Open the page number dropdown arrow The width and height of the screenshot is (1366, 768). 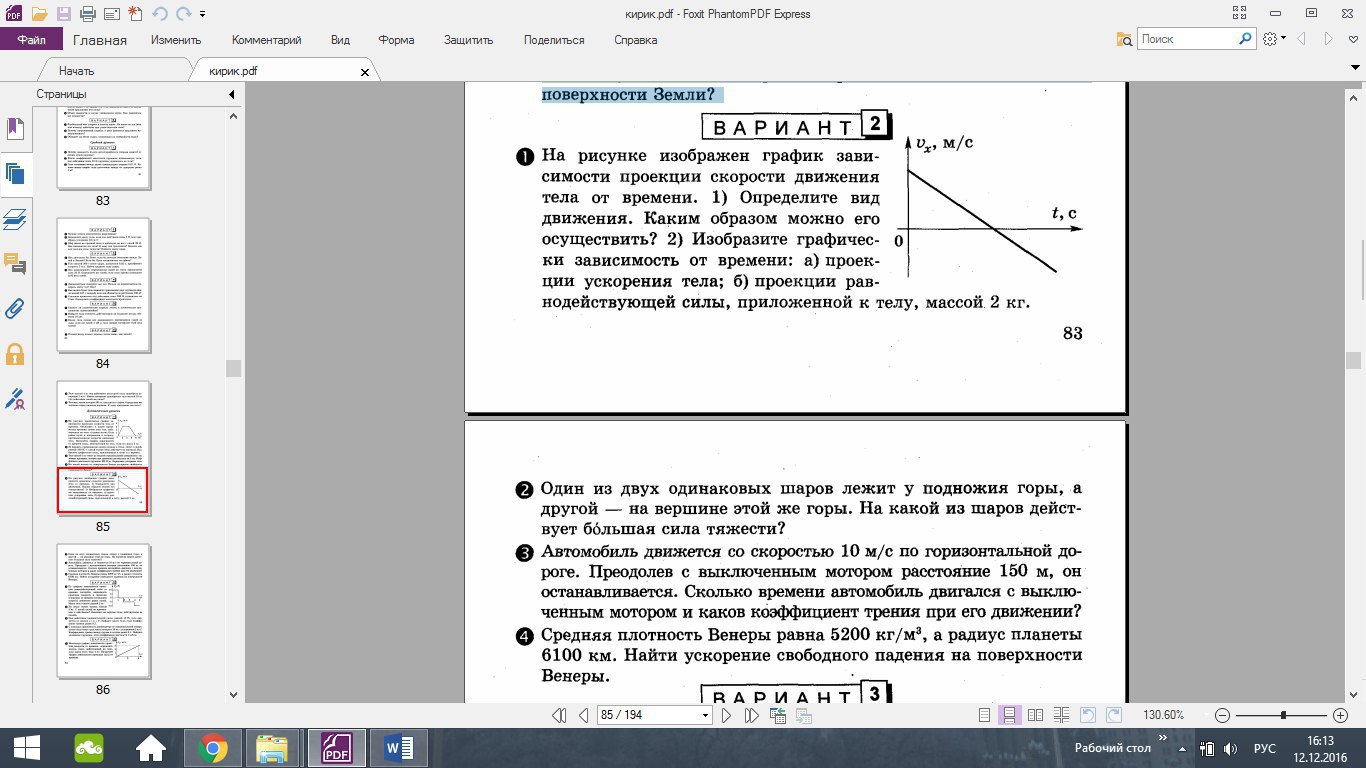(x=706, y=716)
